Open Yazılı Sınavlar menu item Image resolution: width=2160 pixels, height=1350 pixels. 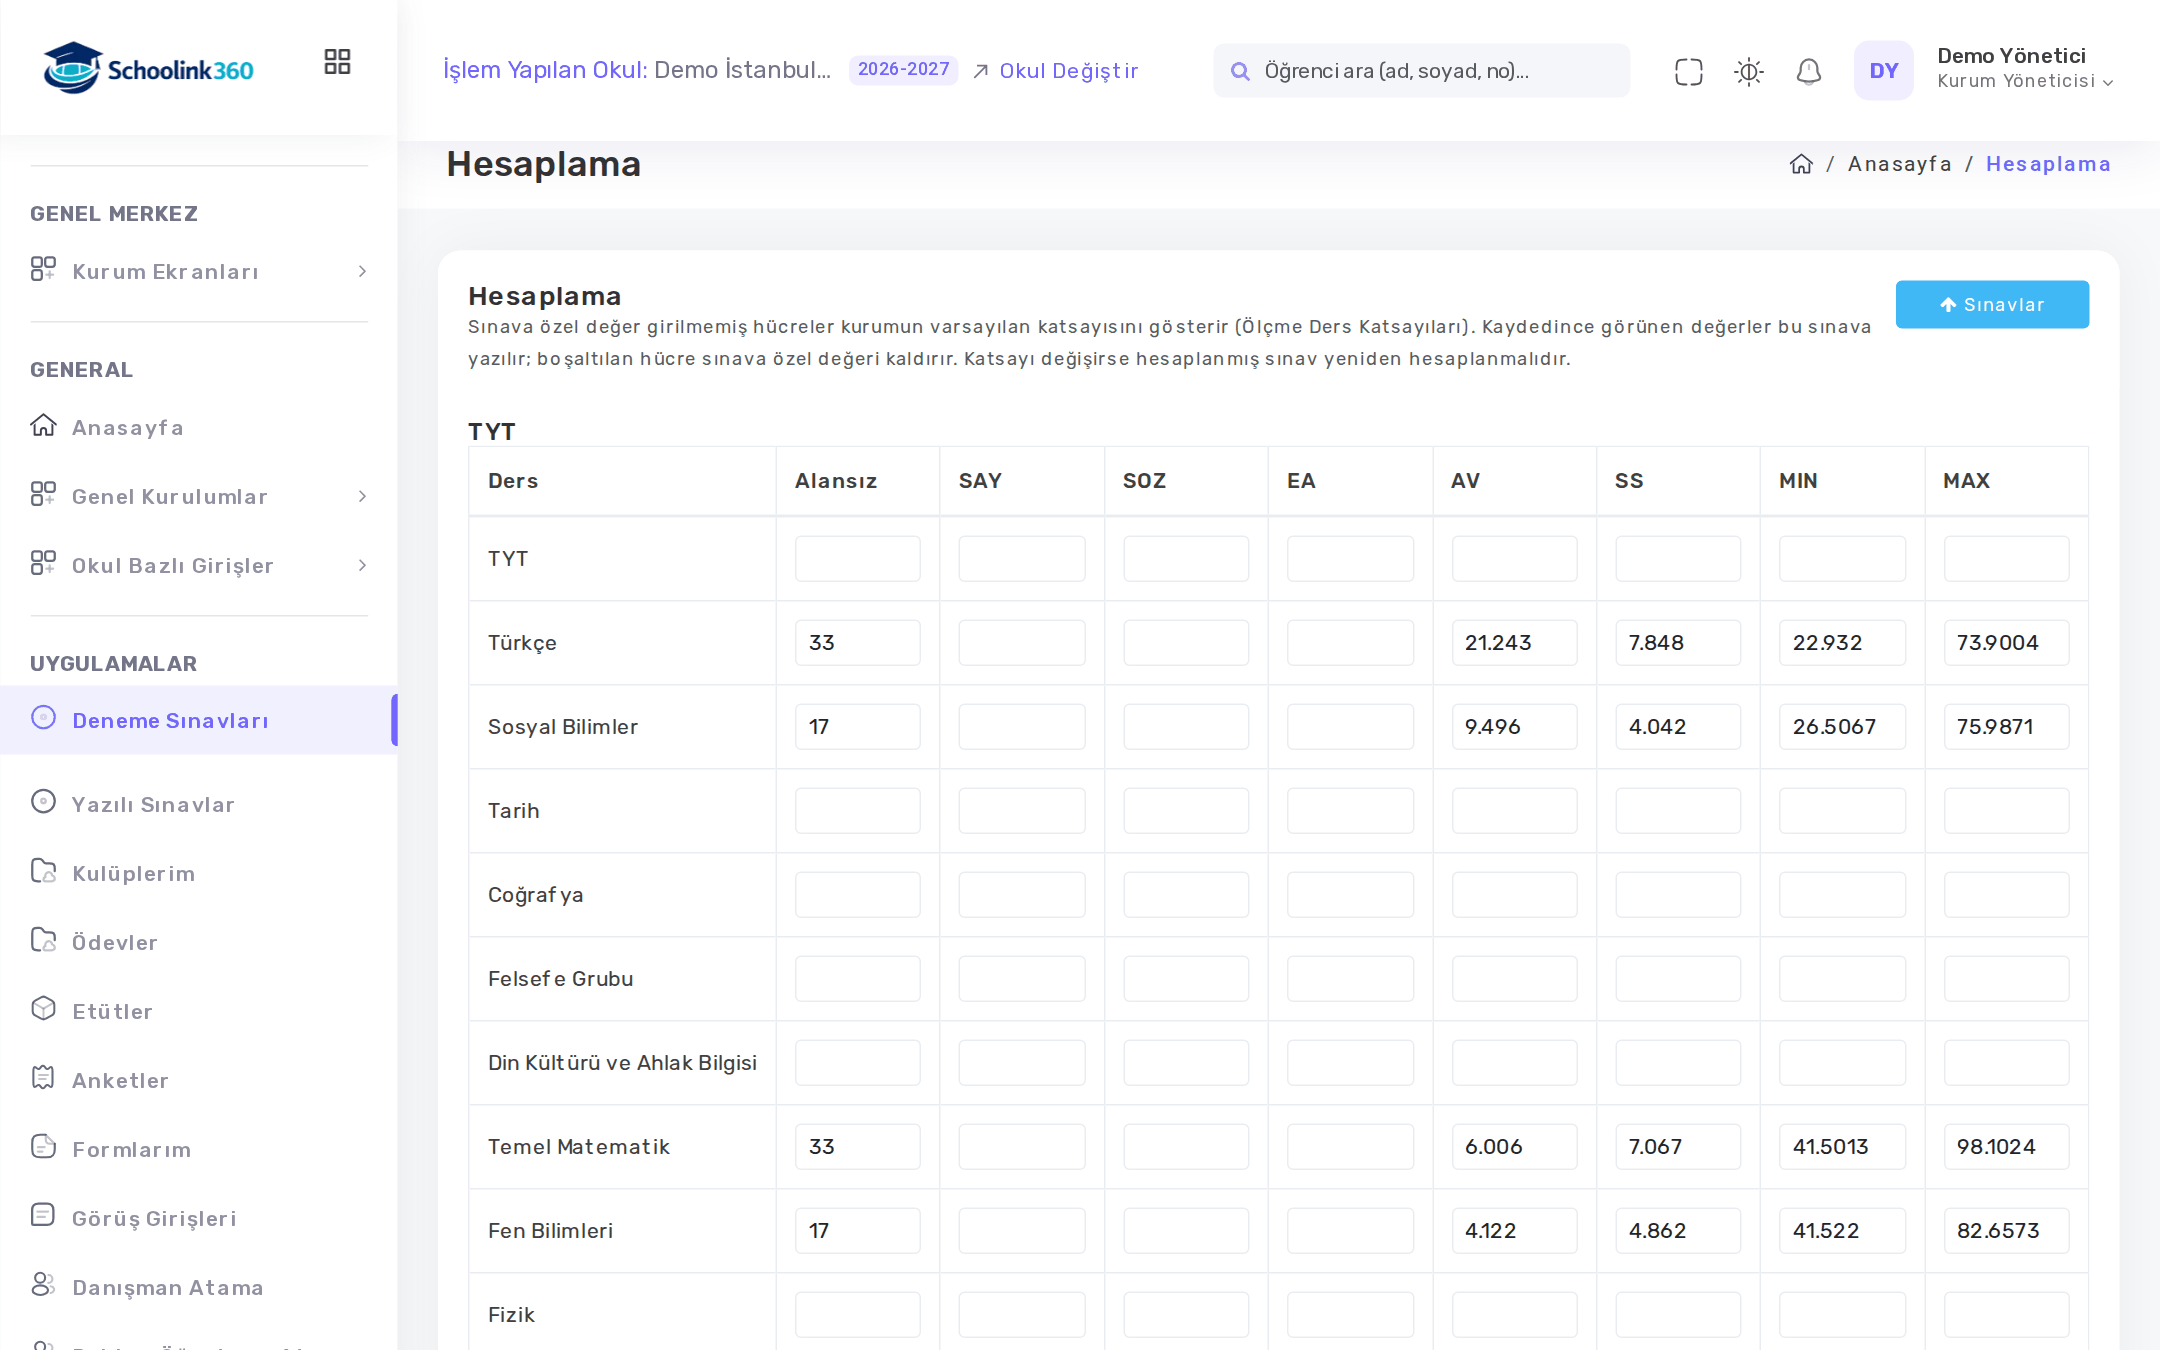[x=199, y=804]
